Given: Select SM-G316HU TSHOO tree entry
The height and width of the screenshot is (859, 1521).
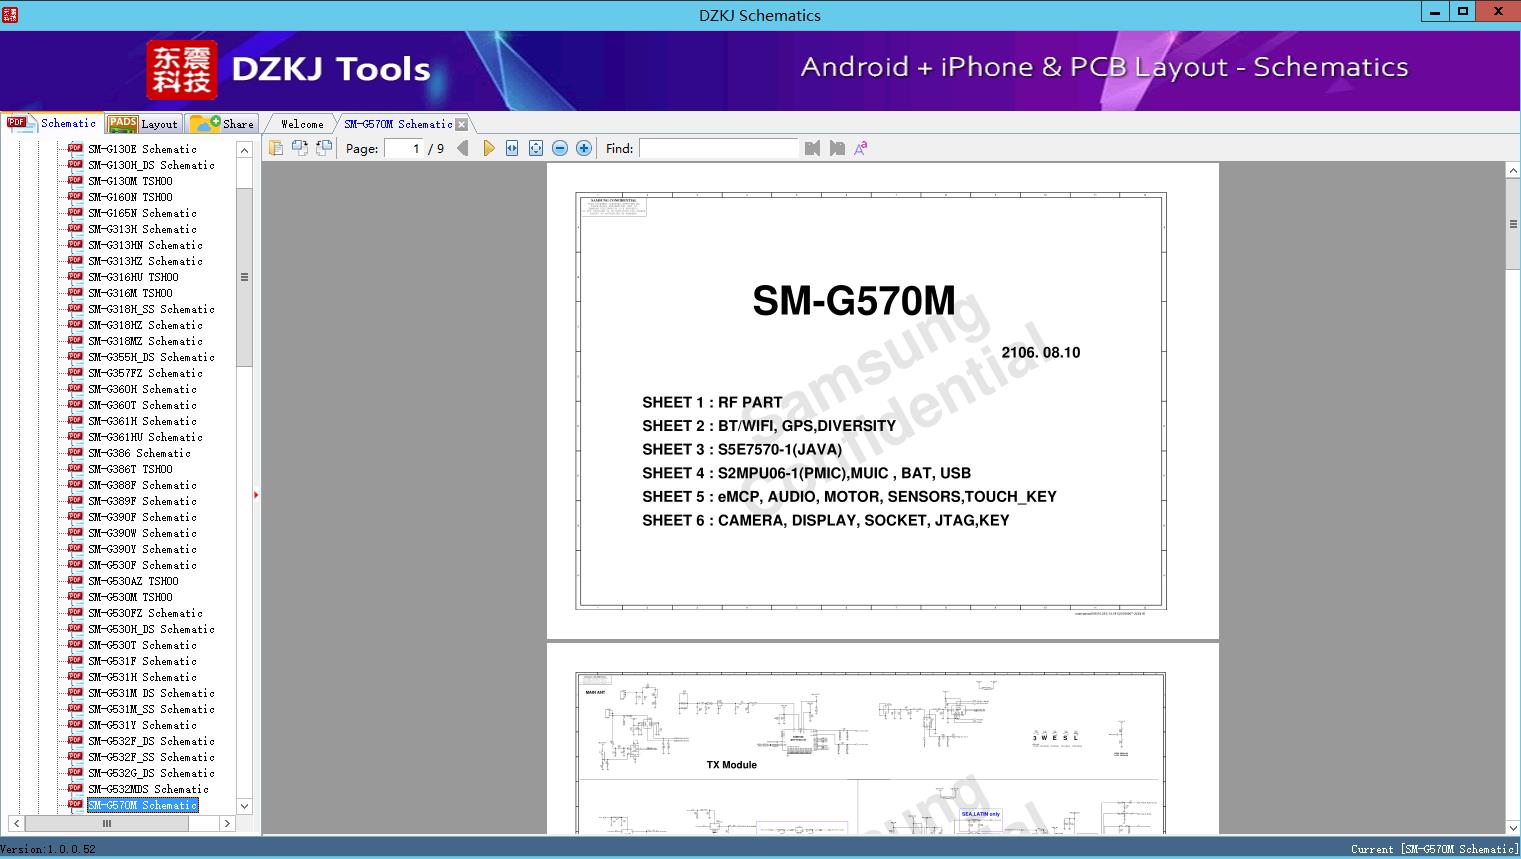Looking at the screenshot, I should click(x=133, y=277).
